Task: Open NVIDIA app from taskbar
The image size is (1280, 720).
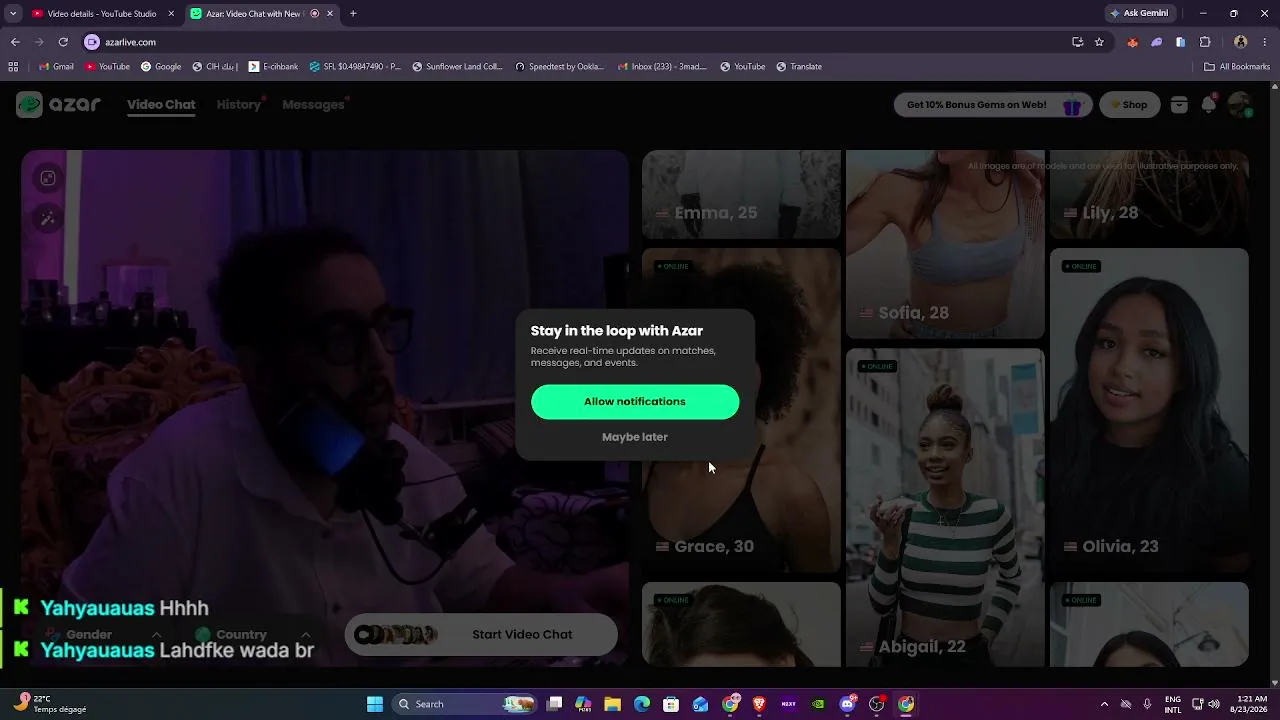Action: 818,704
